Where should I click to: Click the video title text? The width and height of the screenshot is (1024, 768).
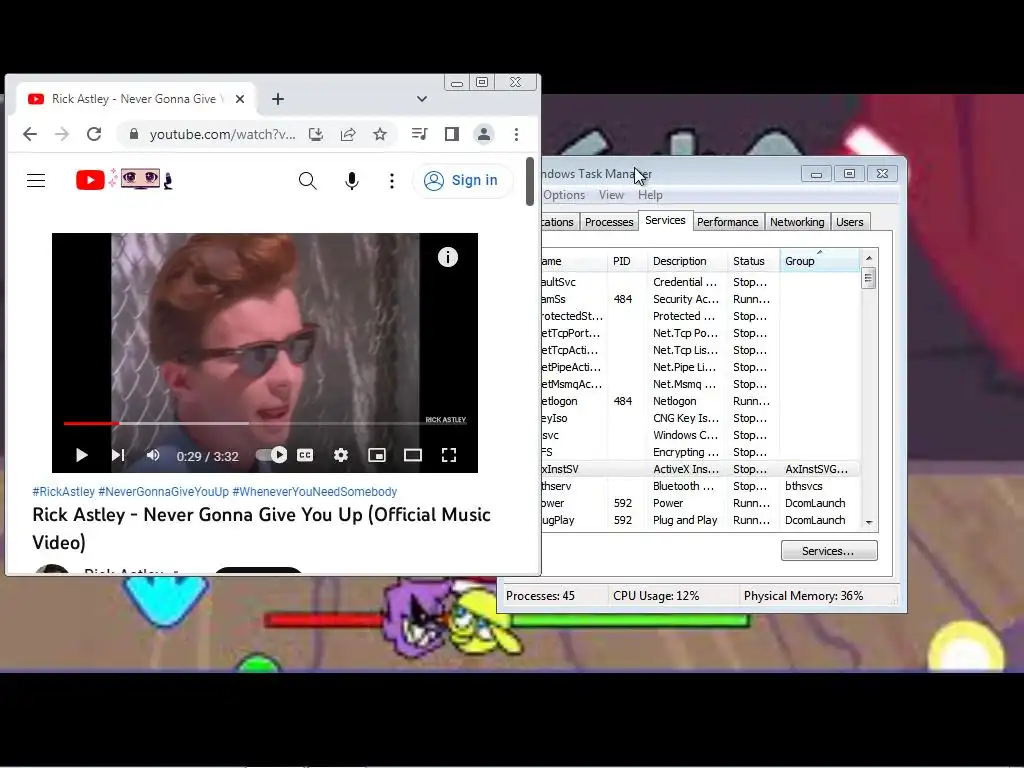click(x=261, y=528)
